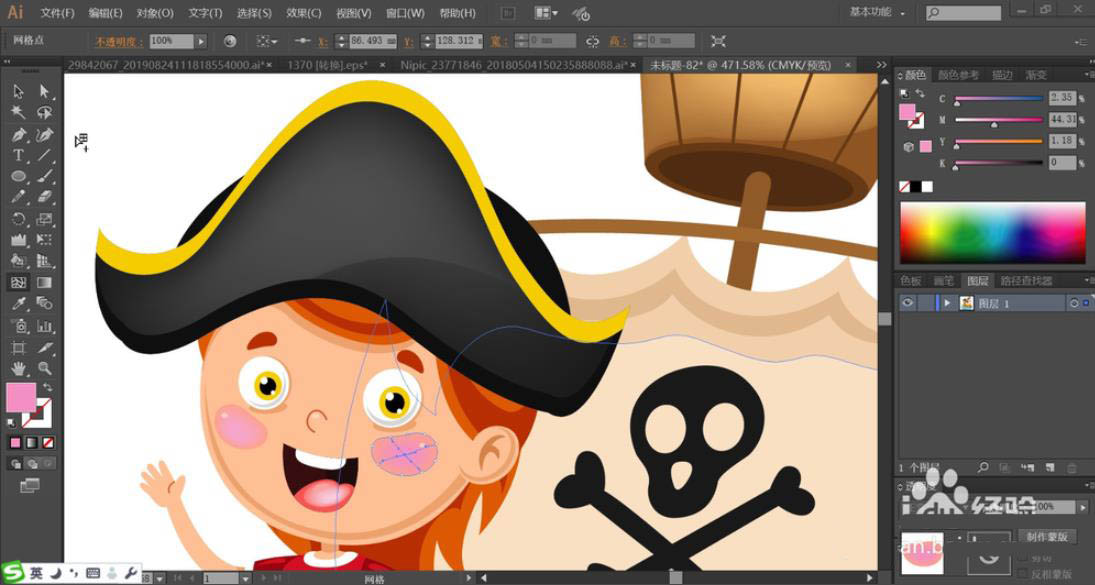
Task: Select the Paintbrush tool
Action: 44,177
